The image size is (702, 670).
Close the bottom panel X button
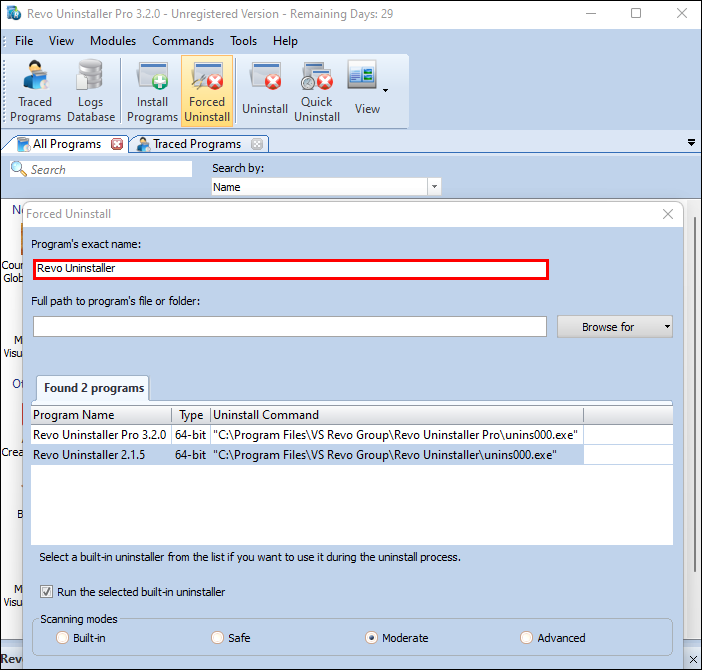click(693, 659)
